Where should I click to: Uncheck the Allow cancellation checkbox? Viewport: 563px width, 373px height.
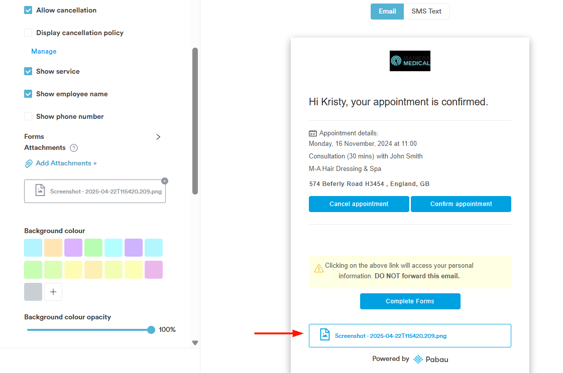(28, 10)
